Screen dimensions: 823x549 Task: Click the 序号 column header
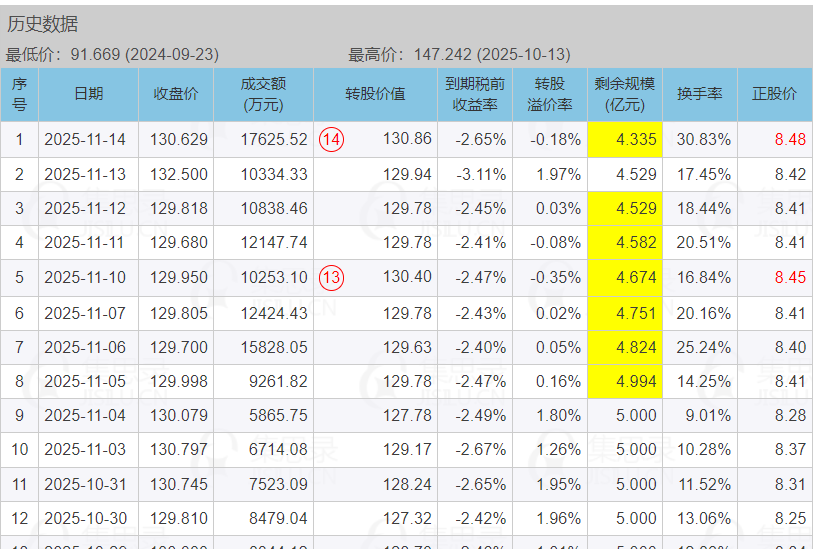coord(19,94)
